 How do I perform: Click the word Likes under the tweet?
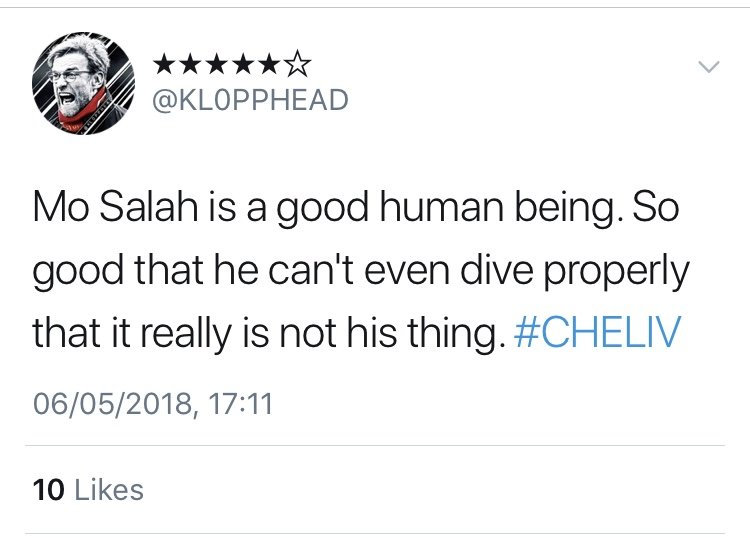click(109, 490)
